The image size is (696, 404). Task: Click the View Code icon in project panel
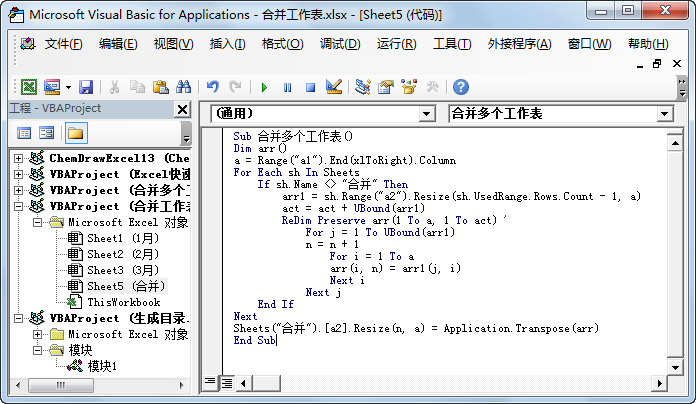click(x=24, y=133)
